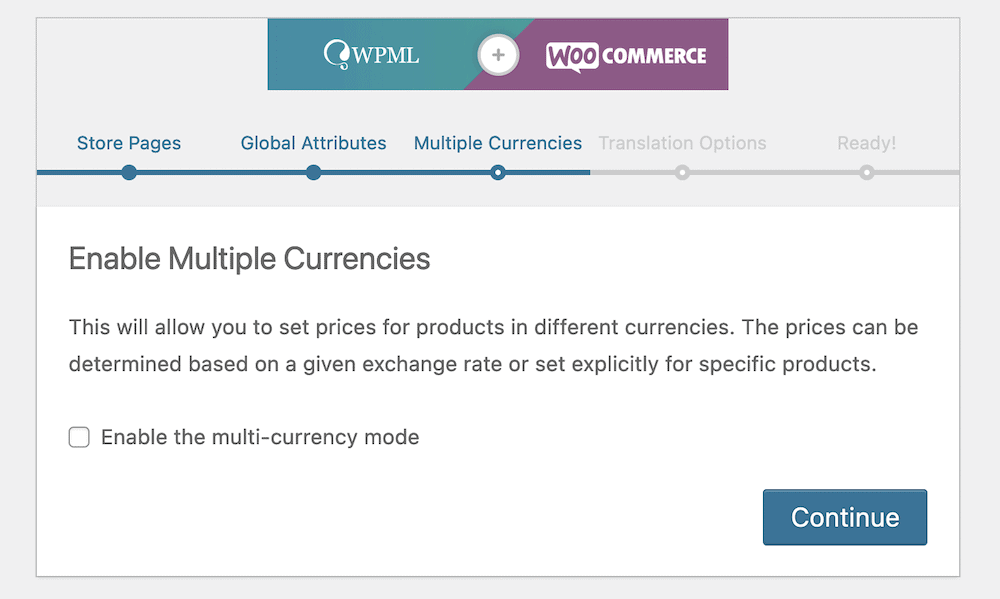Click the "Enable the multi-currency mode" label
Image resolution: width=1000 pixels, height=599 pixels.
click(x=260, y=437)
